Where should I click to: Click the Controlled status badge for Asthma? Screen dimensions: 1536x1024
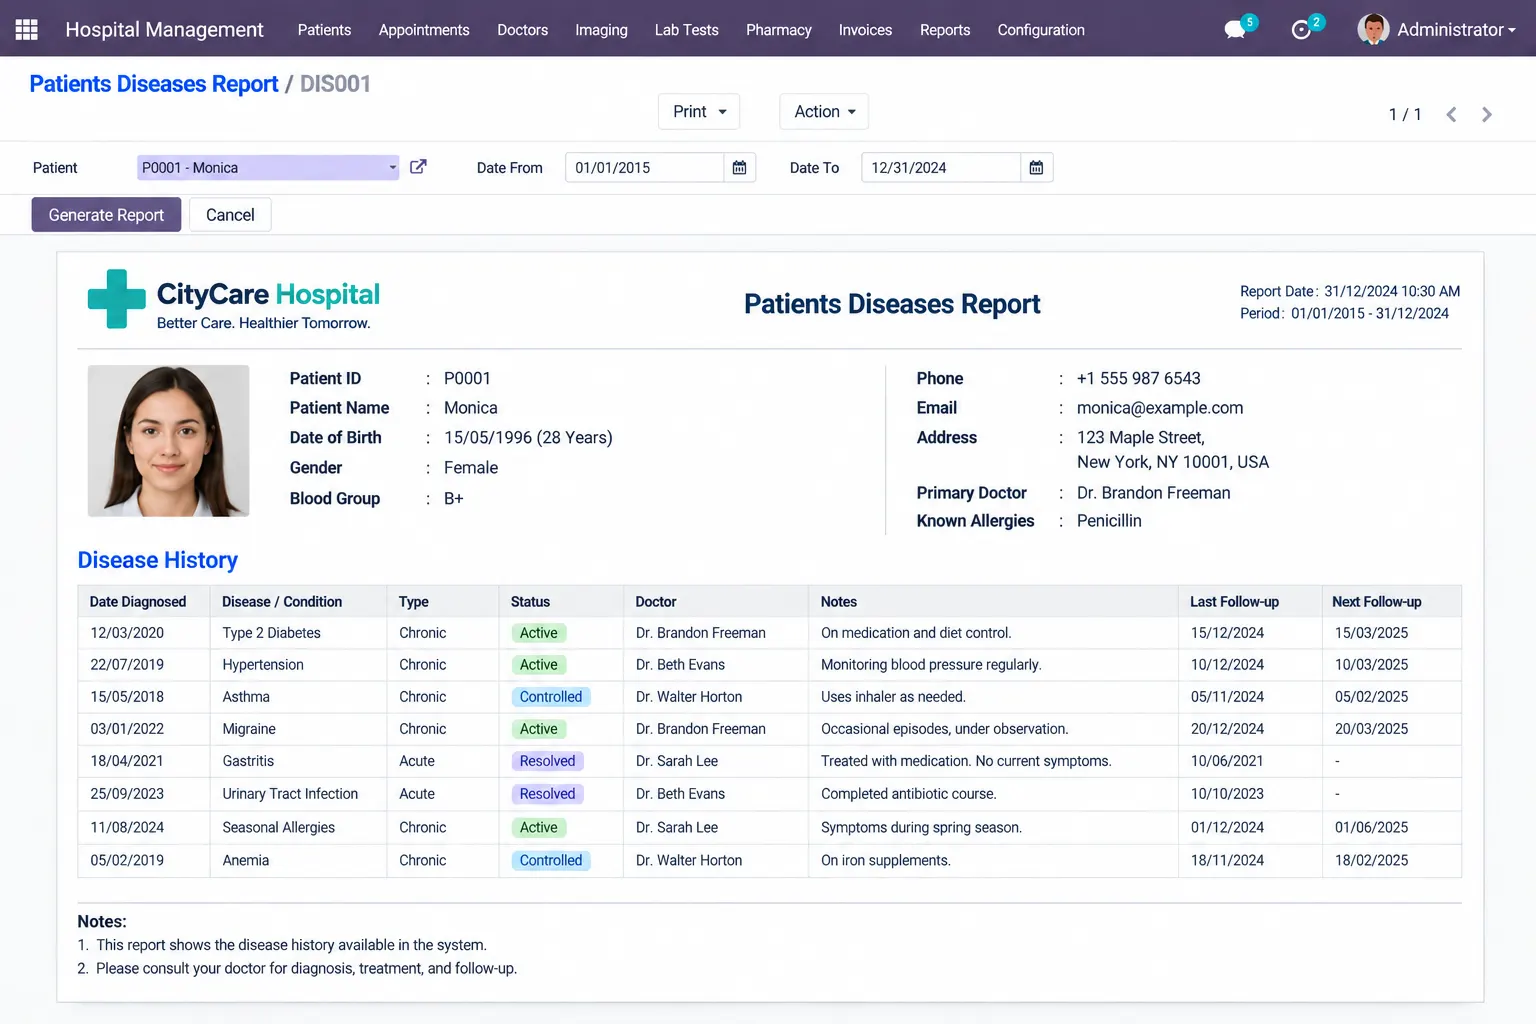point(550,697)
